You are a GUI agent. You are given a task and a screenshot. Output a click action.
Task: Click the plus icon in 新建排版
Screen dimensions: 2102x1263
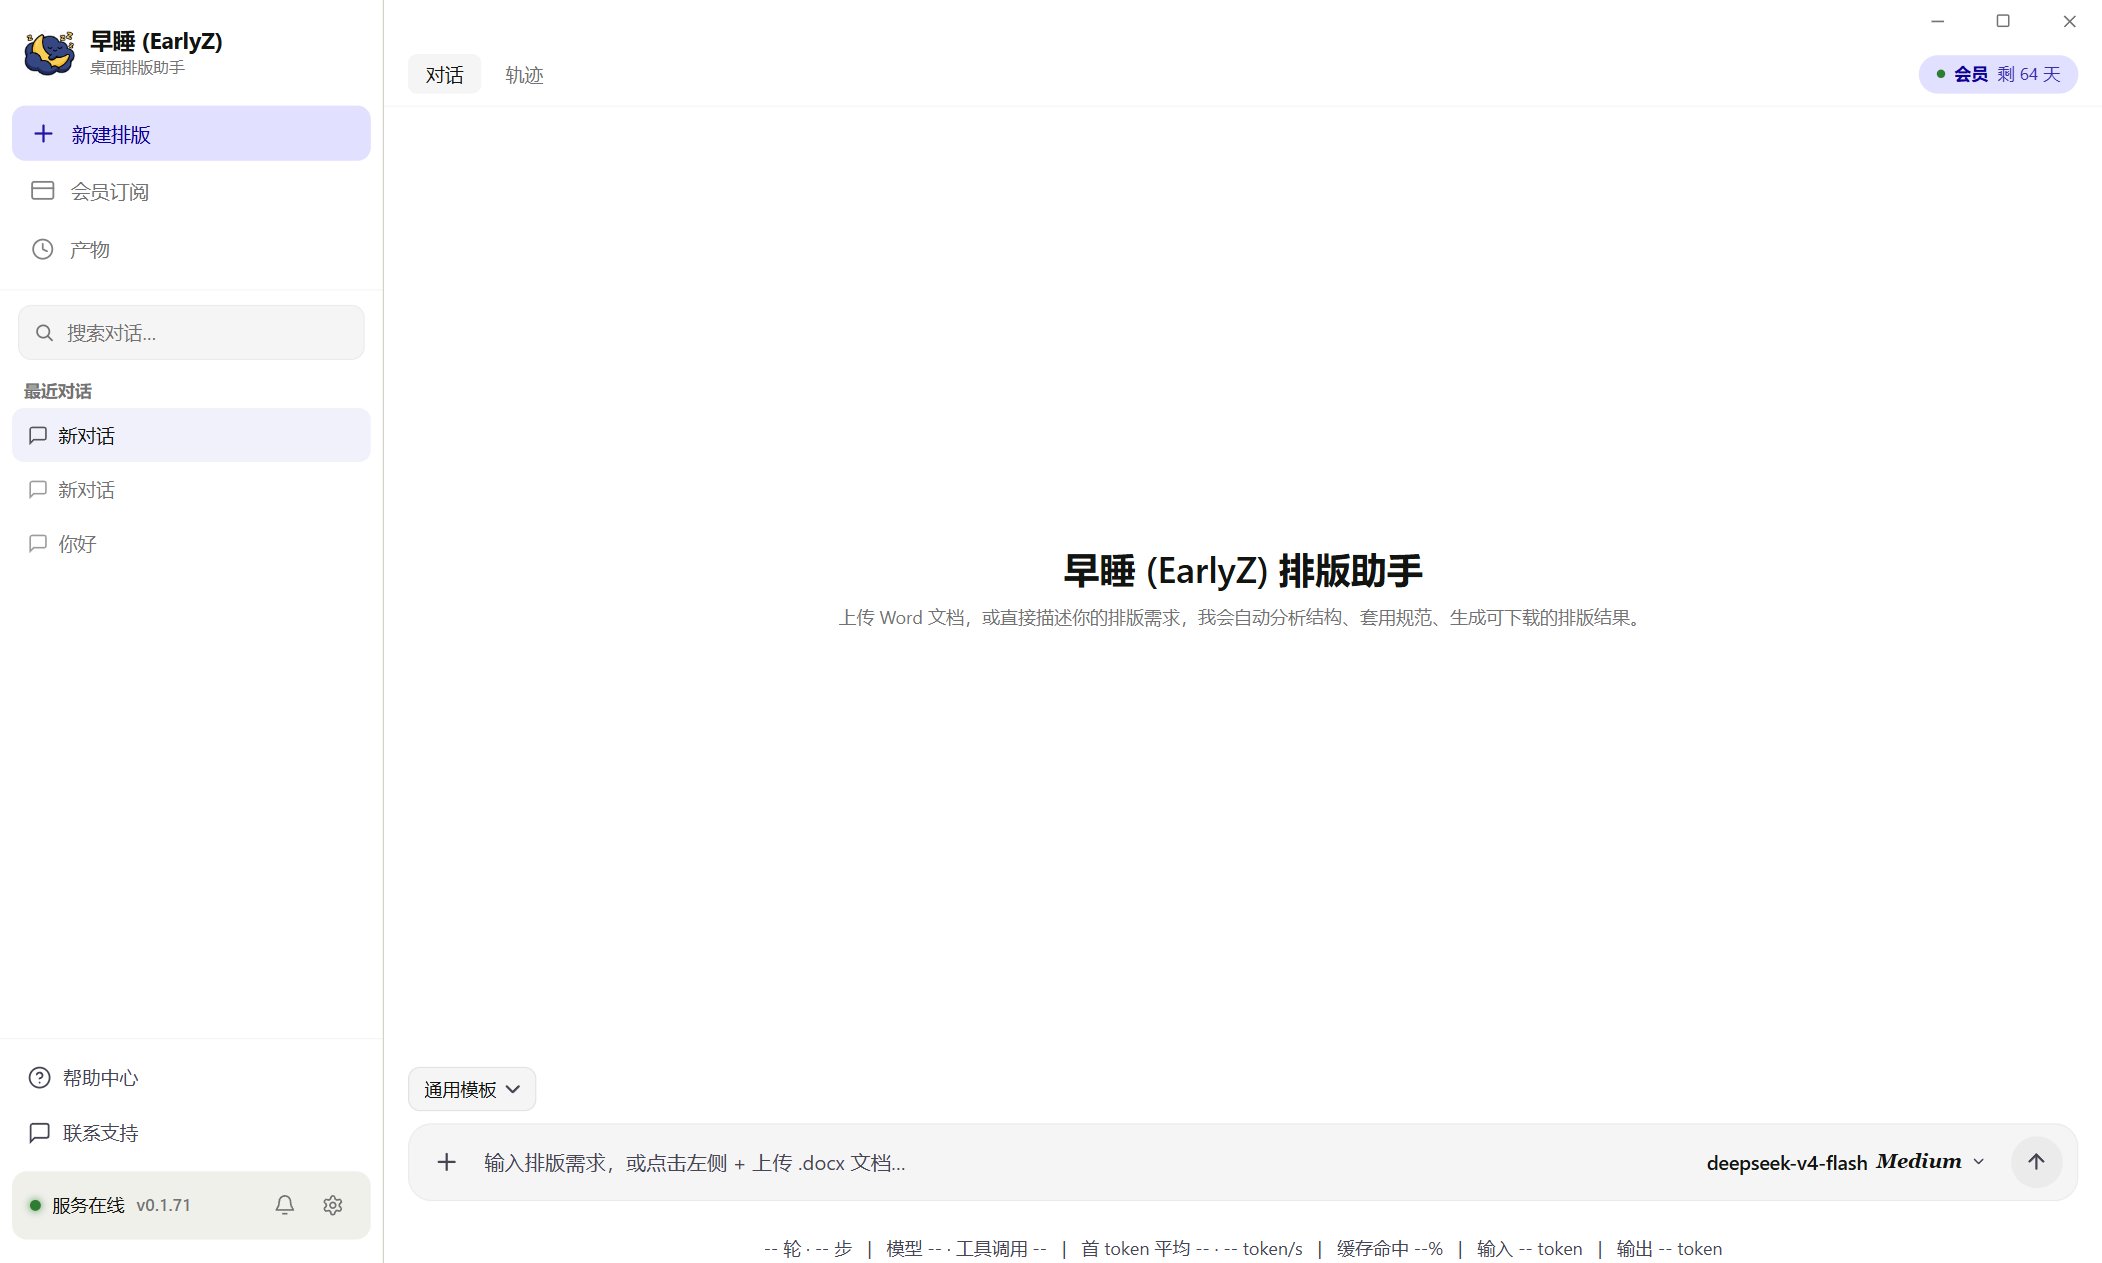pyautogui.click(x=44, y=134)
